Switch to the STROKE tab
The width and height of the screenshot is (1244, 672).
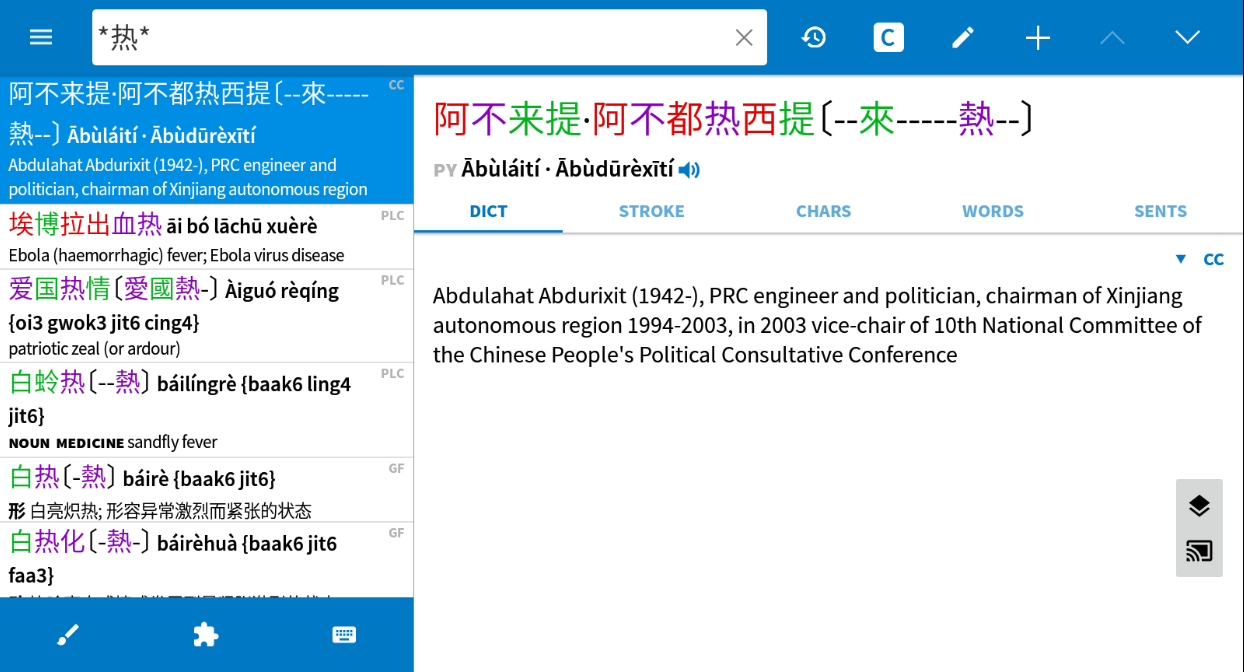651,211
